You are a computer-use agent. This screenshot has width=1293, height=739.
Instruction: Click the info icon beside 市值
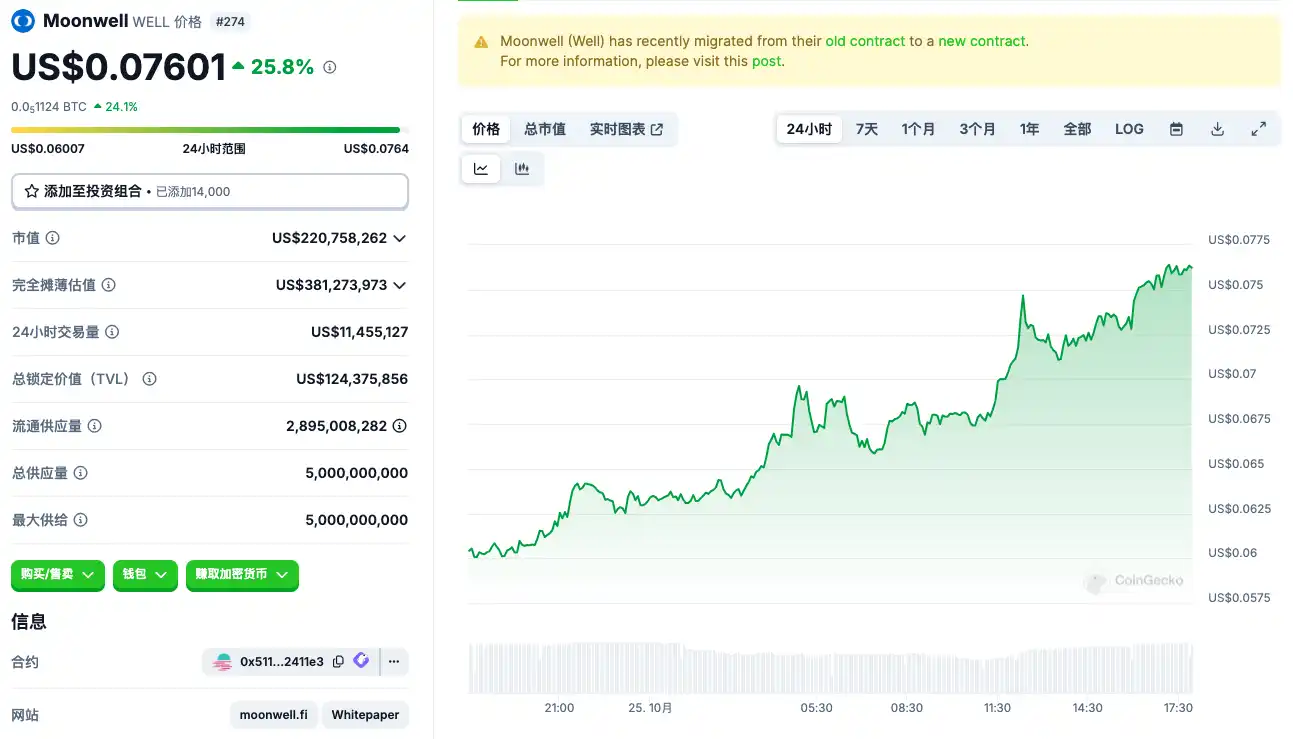[53, 238]
